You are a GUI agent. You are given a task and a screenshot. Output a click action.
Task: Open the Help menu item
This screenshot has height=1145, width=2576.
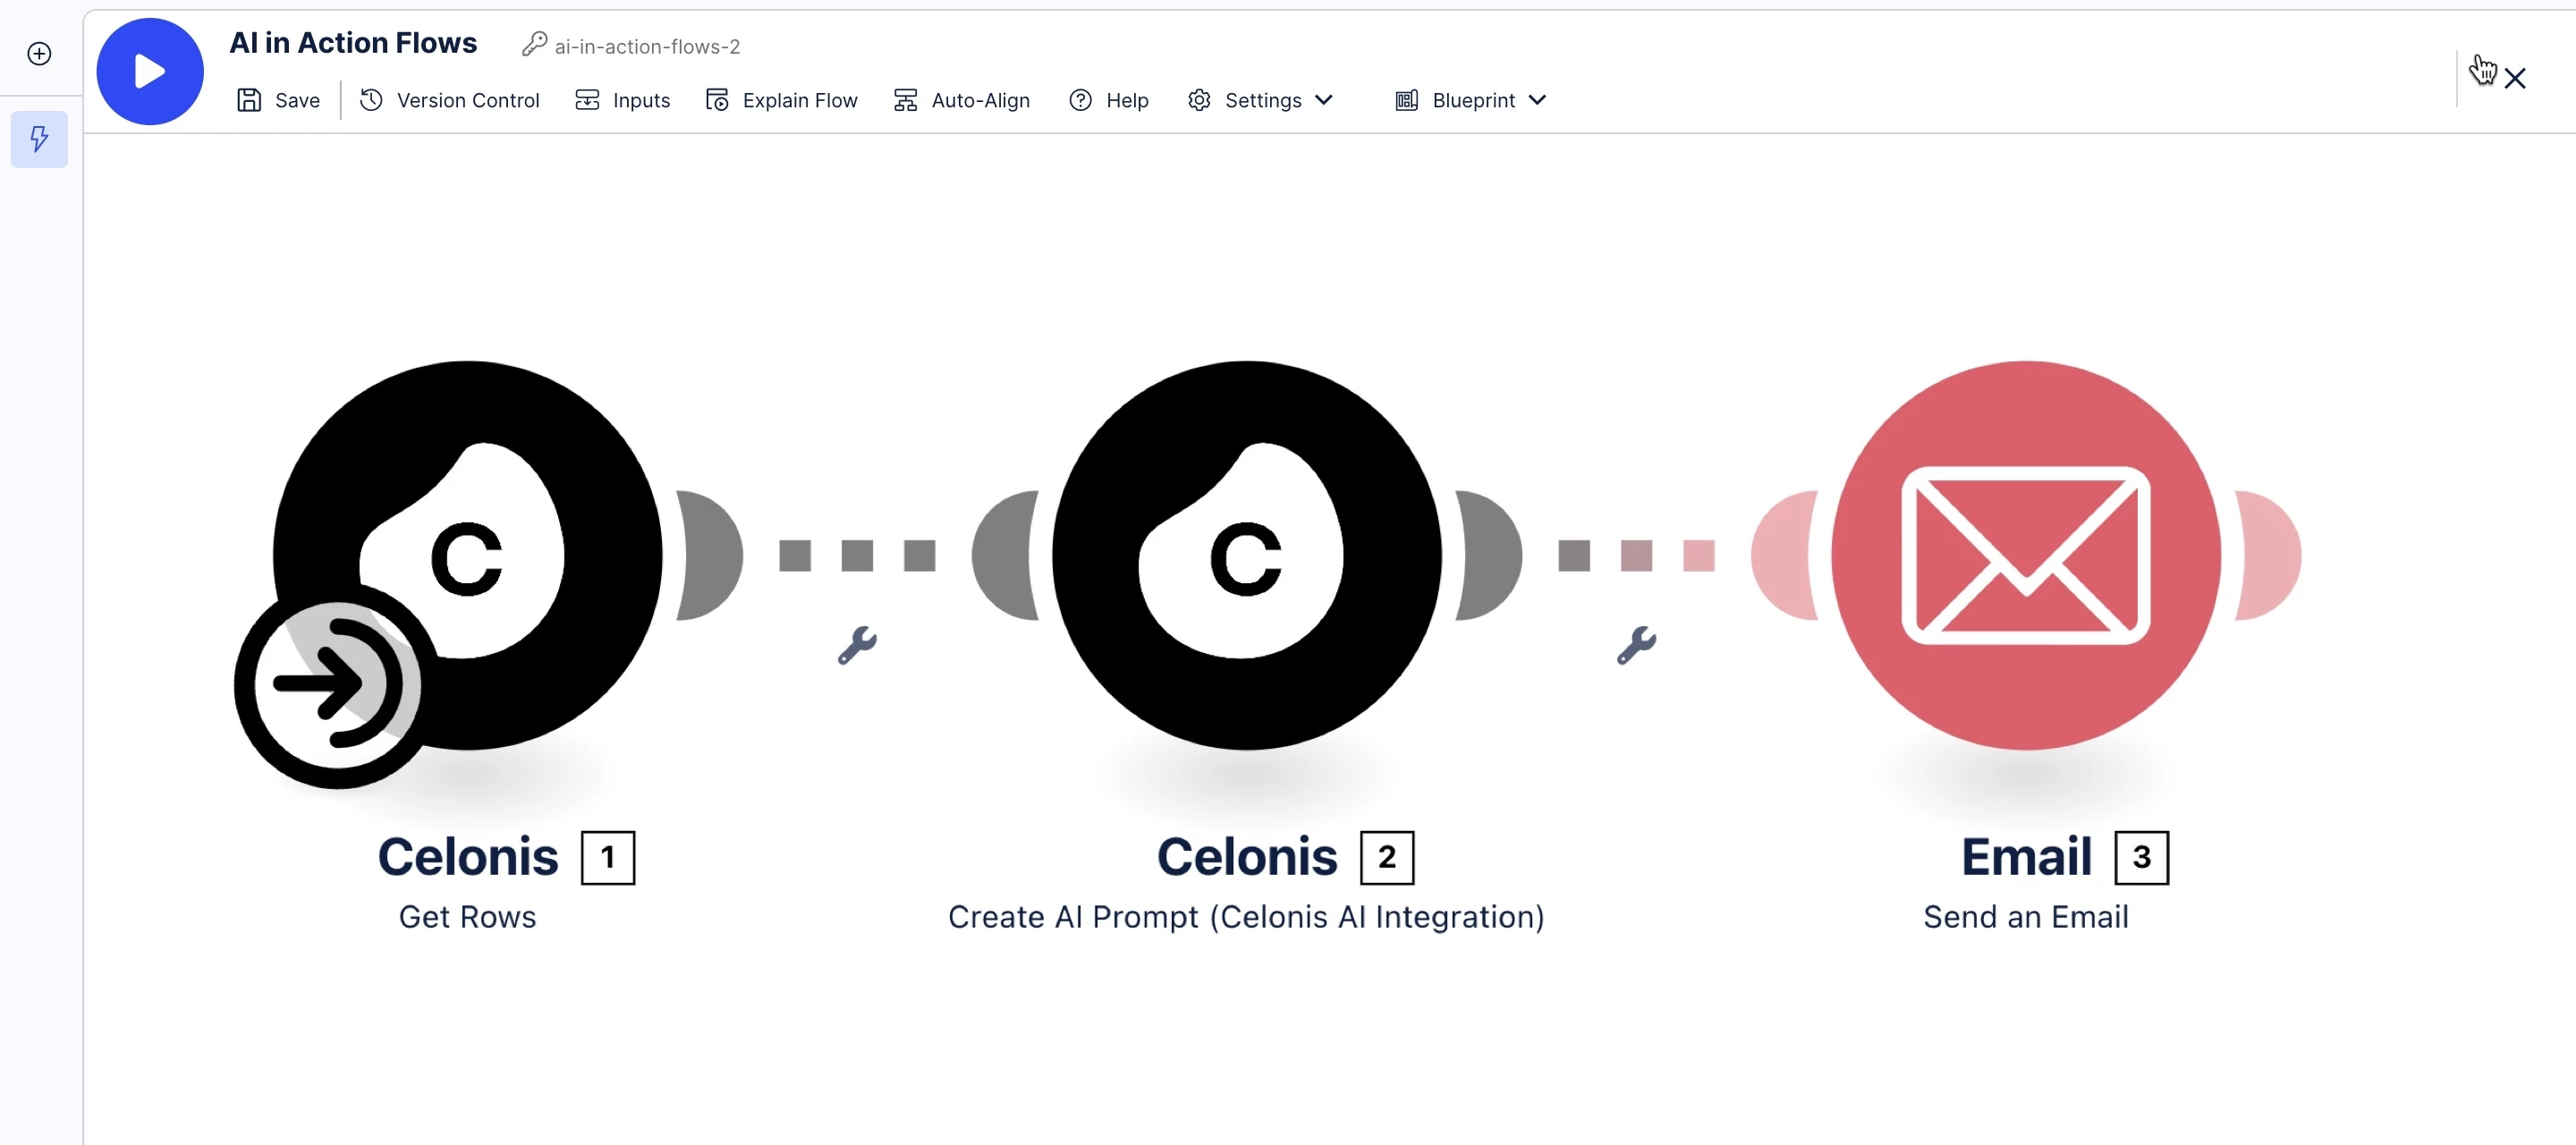tap(1108, 100)
